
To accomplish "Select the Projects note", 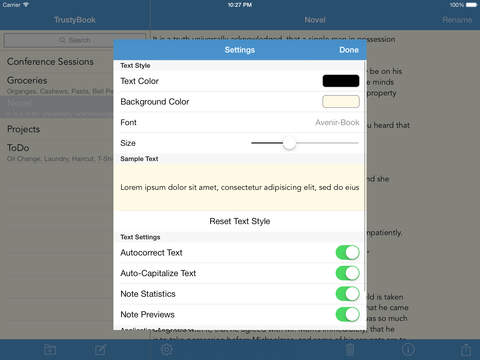I will (x=23, y=129).
